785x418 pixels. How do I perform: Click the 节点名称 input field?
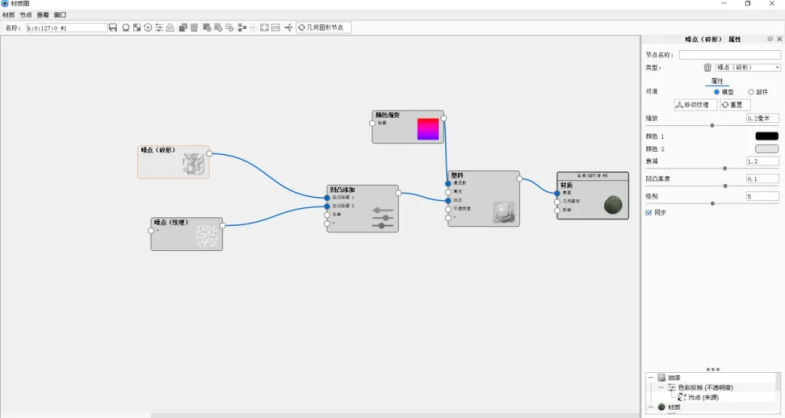pyautogui.click(x=729, y=55)
